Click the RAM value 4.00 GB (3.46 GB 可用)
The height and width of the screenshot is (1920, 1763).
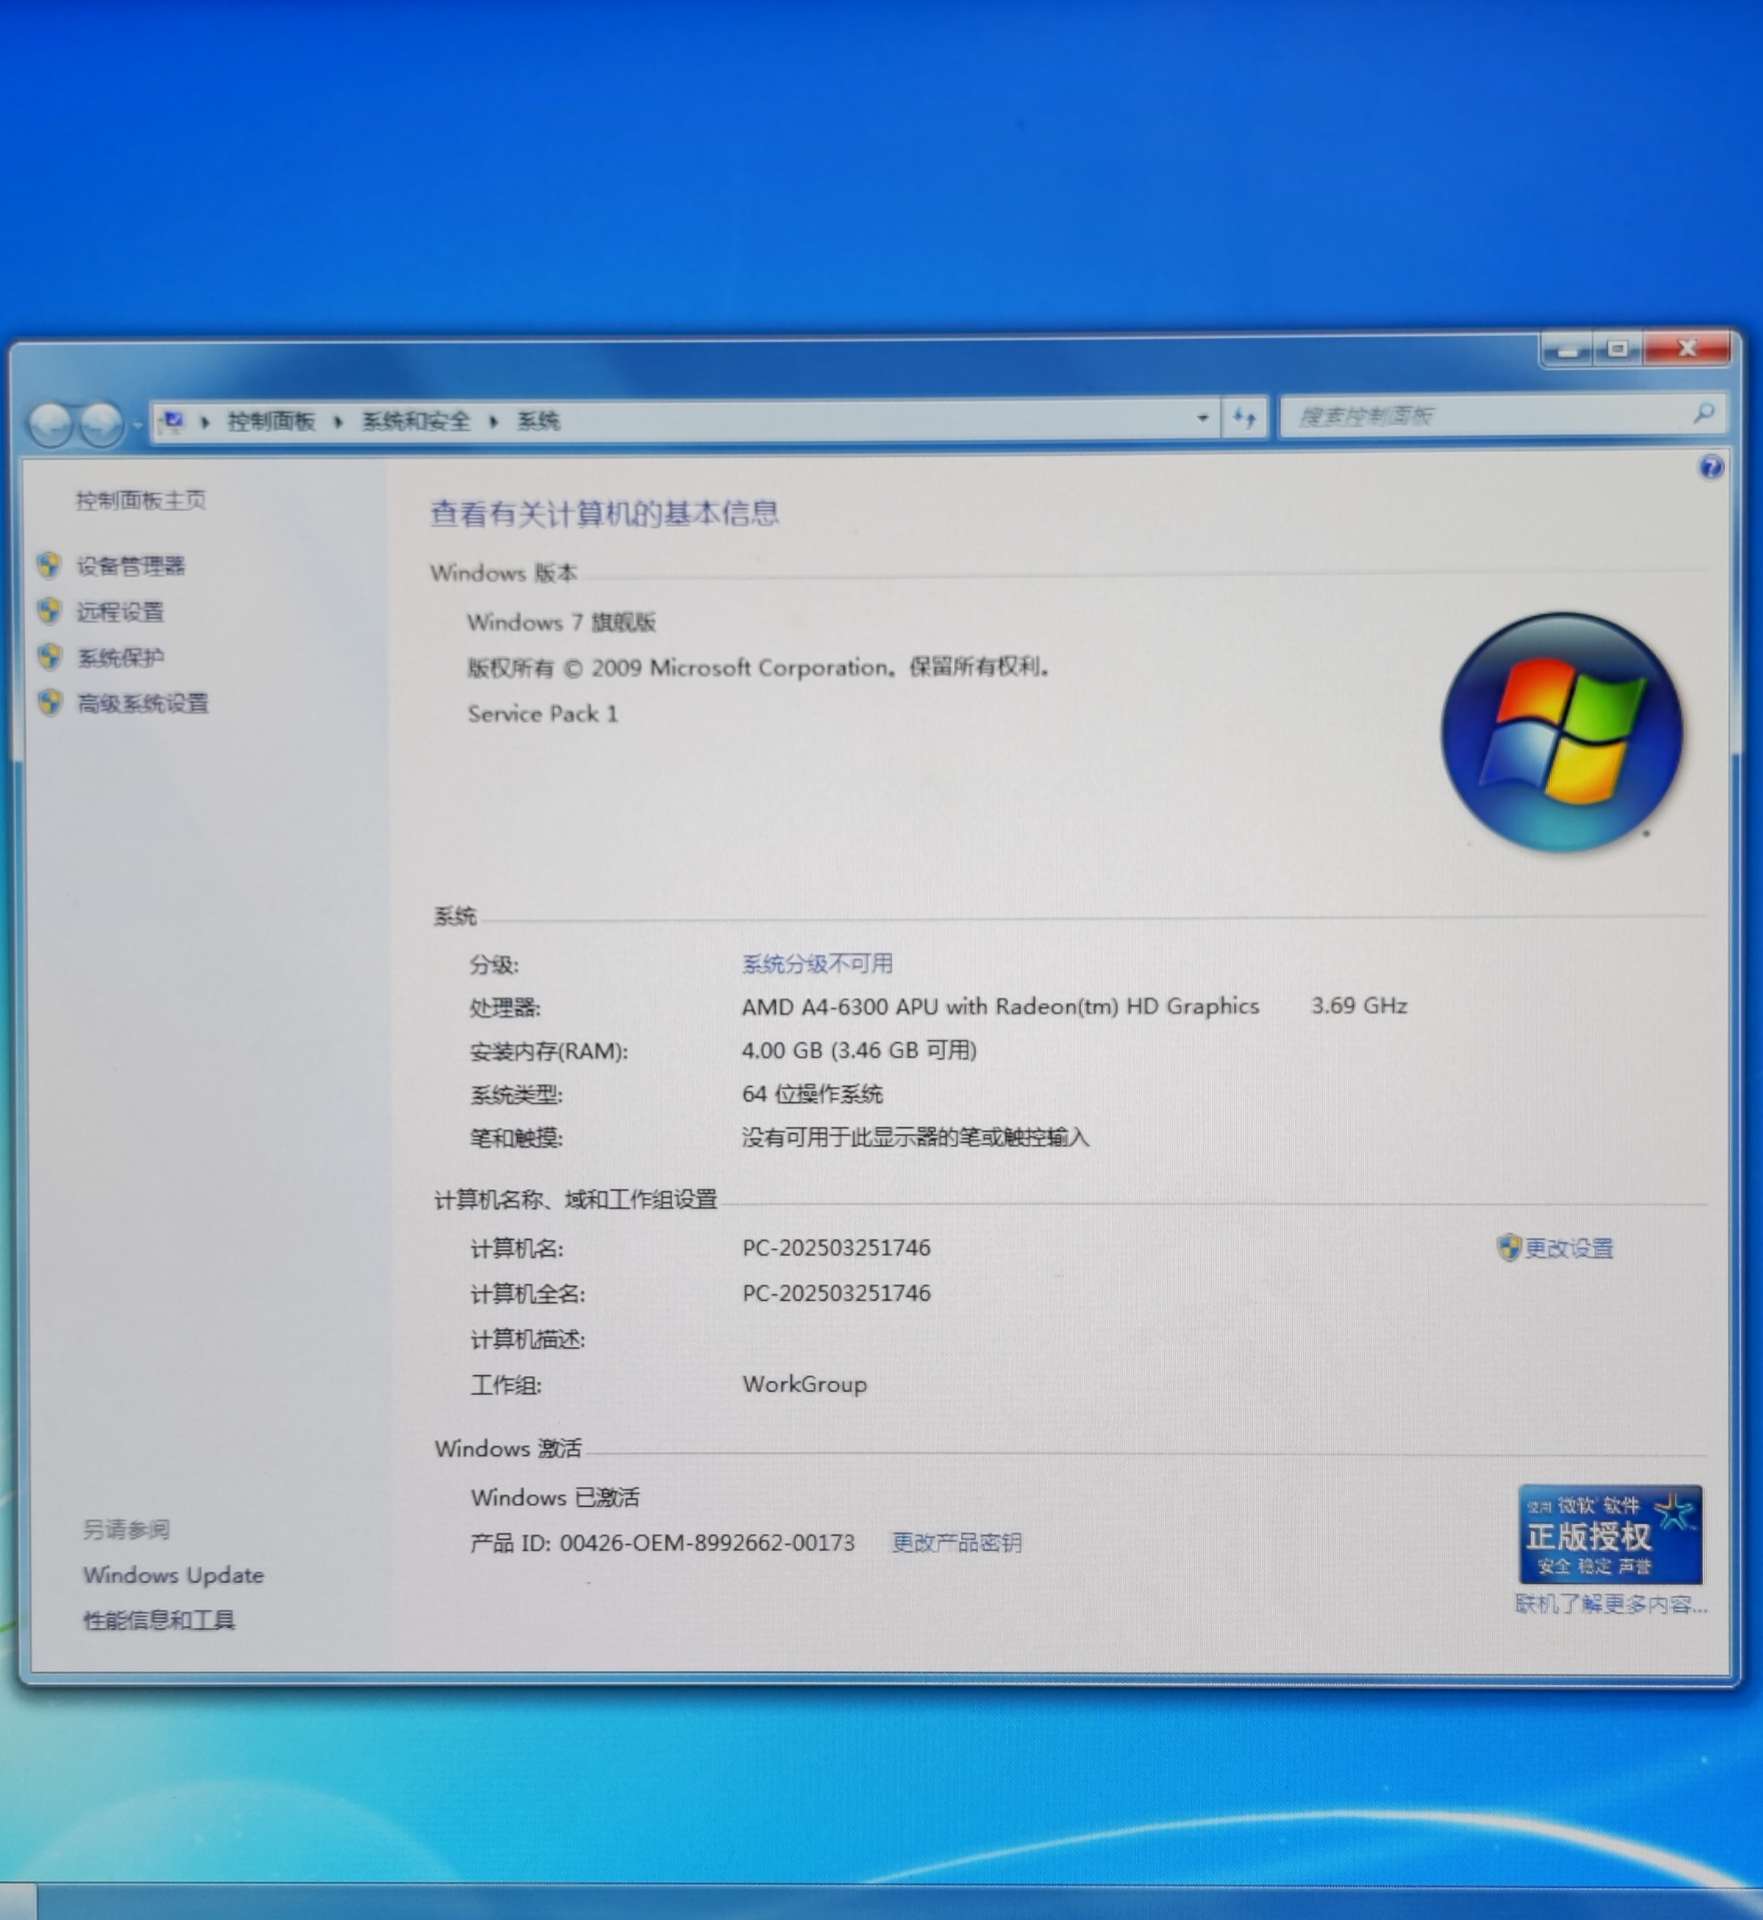pyautogui.click(x=859, y=1050)
